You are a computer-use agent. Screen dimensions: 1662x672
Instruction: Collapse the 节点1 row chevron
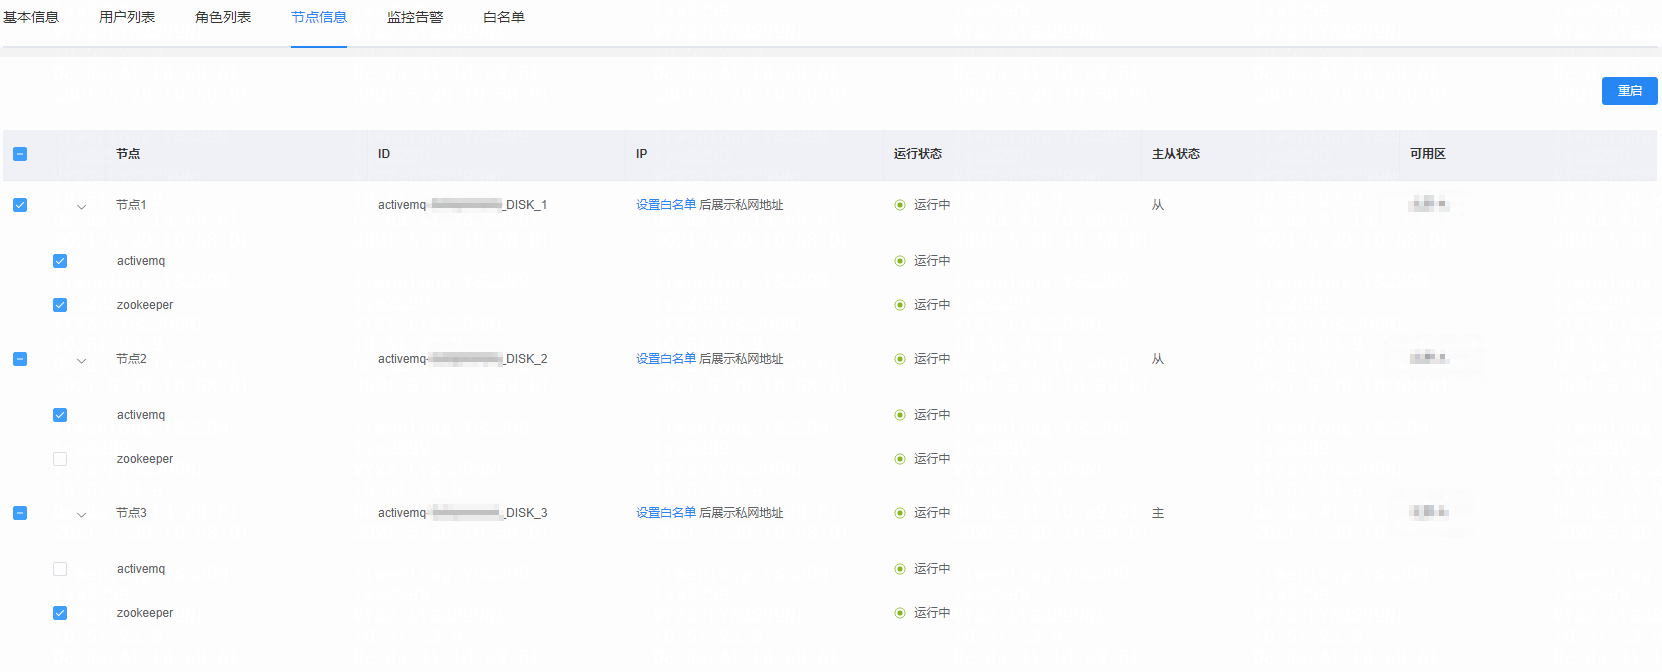click(81, 206)
